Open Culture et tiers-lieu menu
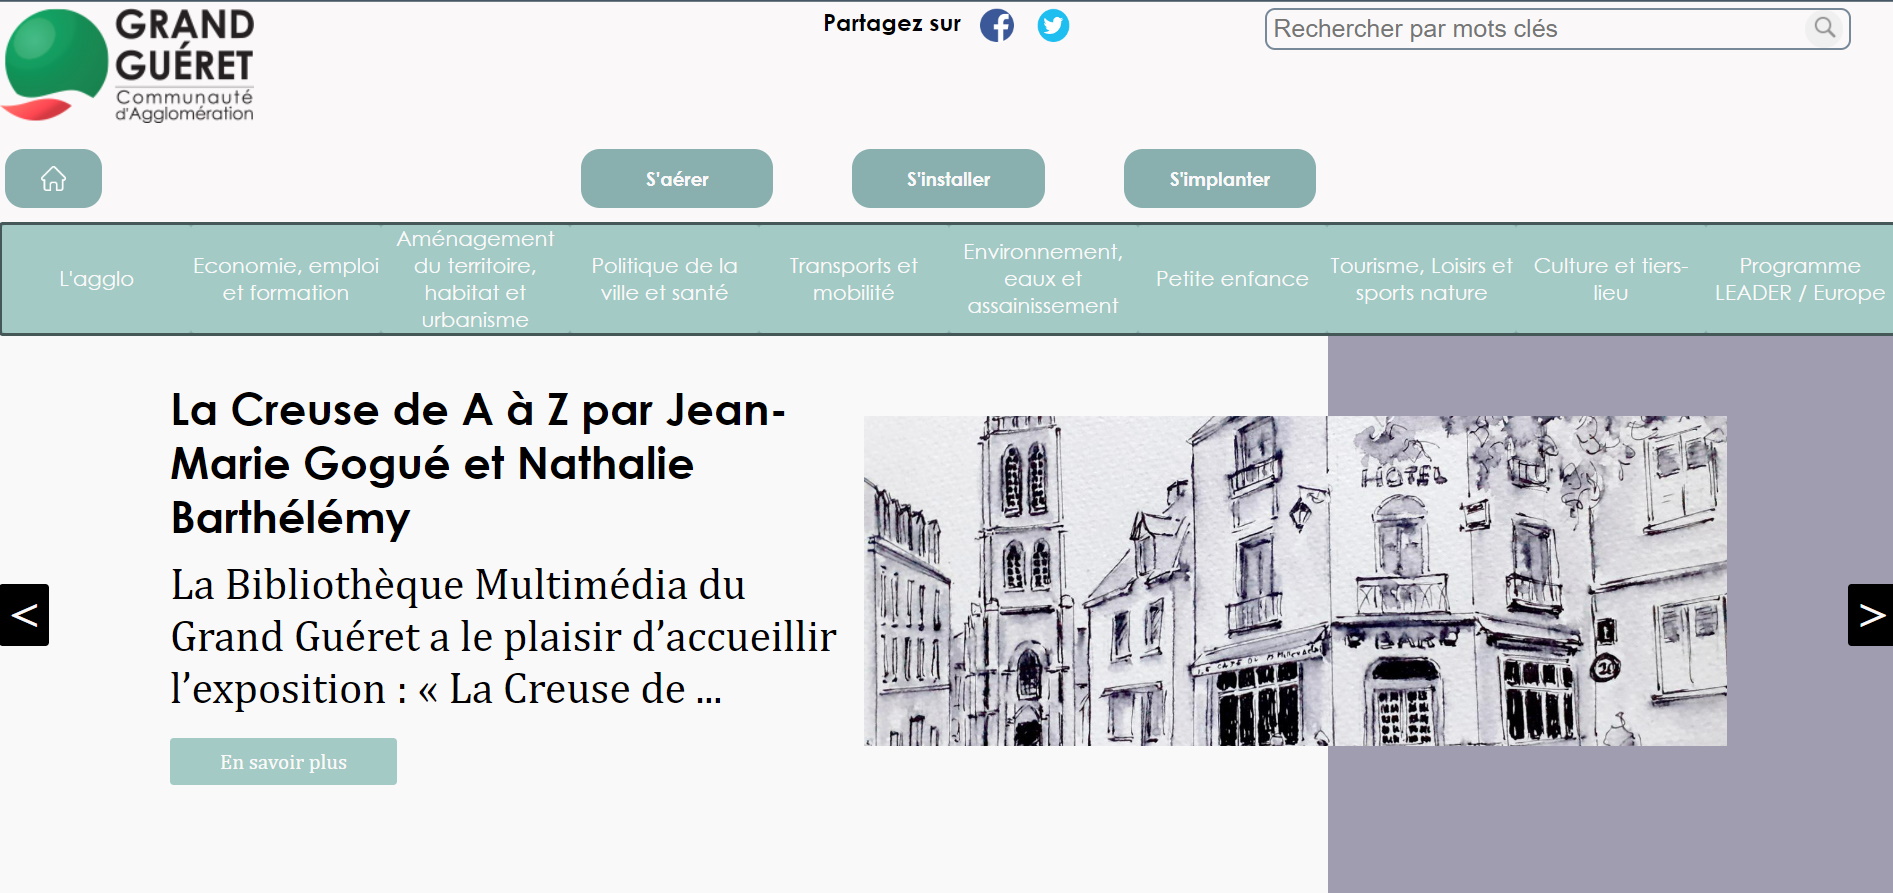Image resolution: width=1893 pixels, height=893 pixels. (1610, 279)
